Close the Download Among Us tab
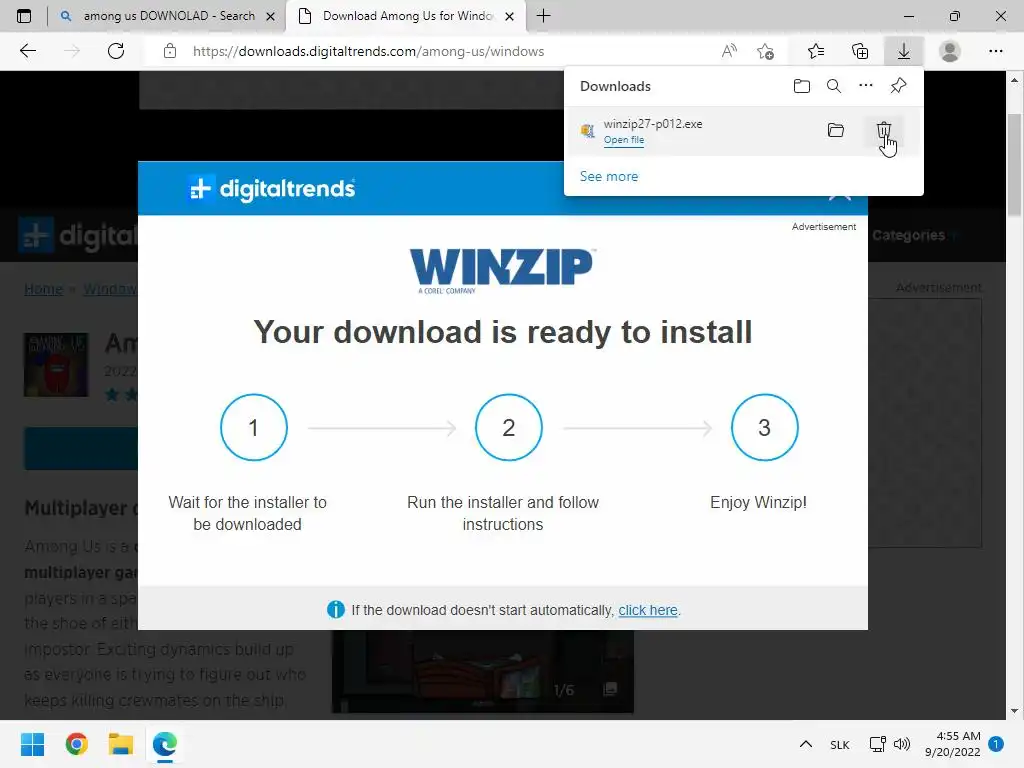 pyautogui.click(x=509, y=16)
